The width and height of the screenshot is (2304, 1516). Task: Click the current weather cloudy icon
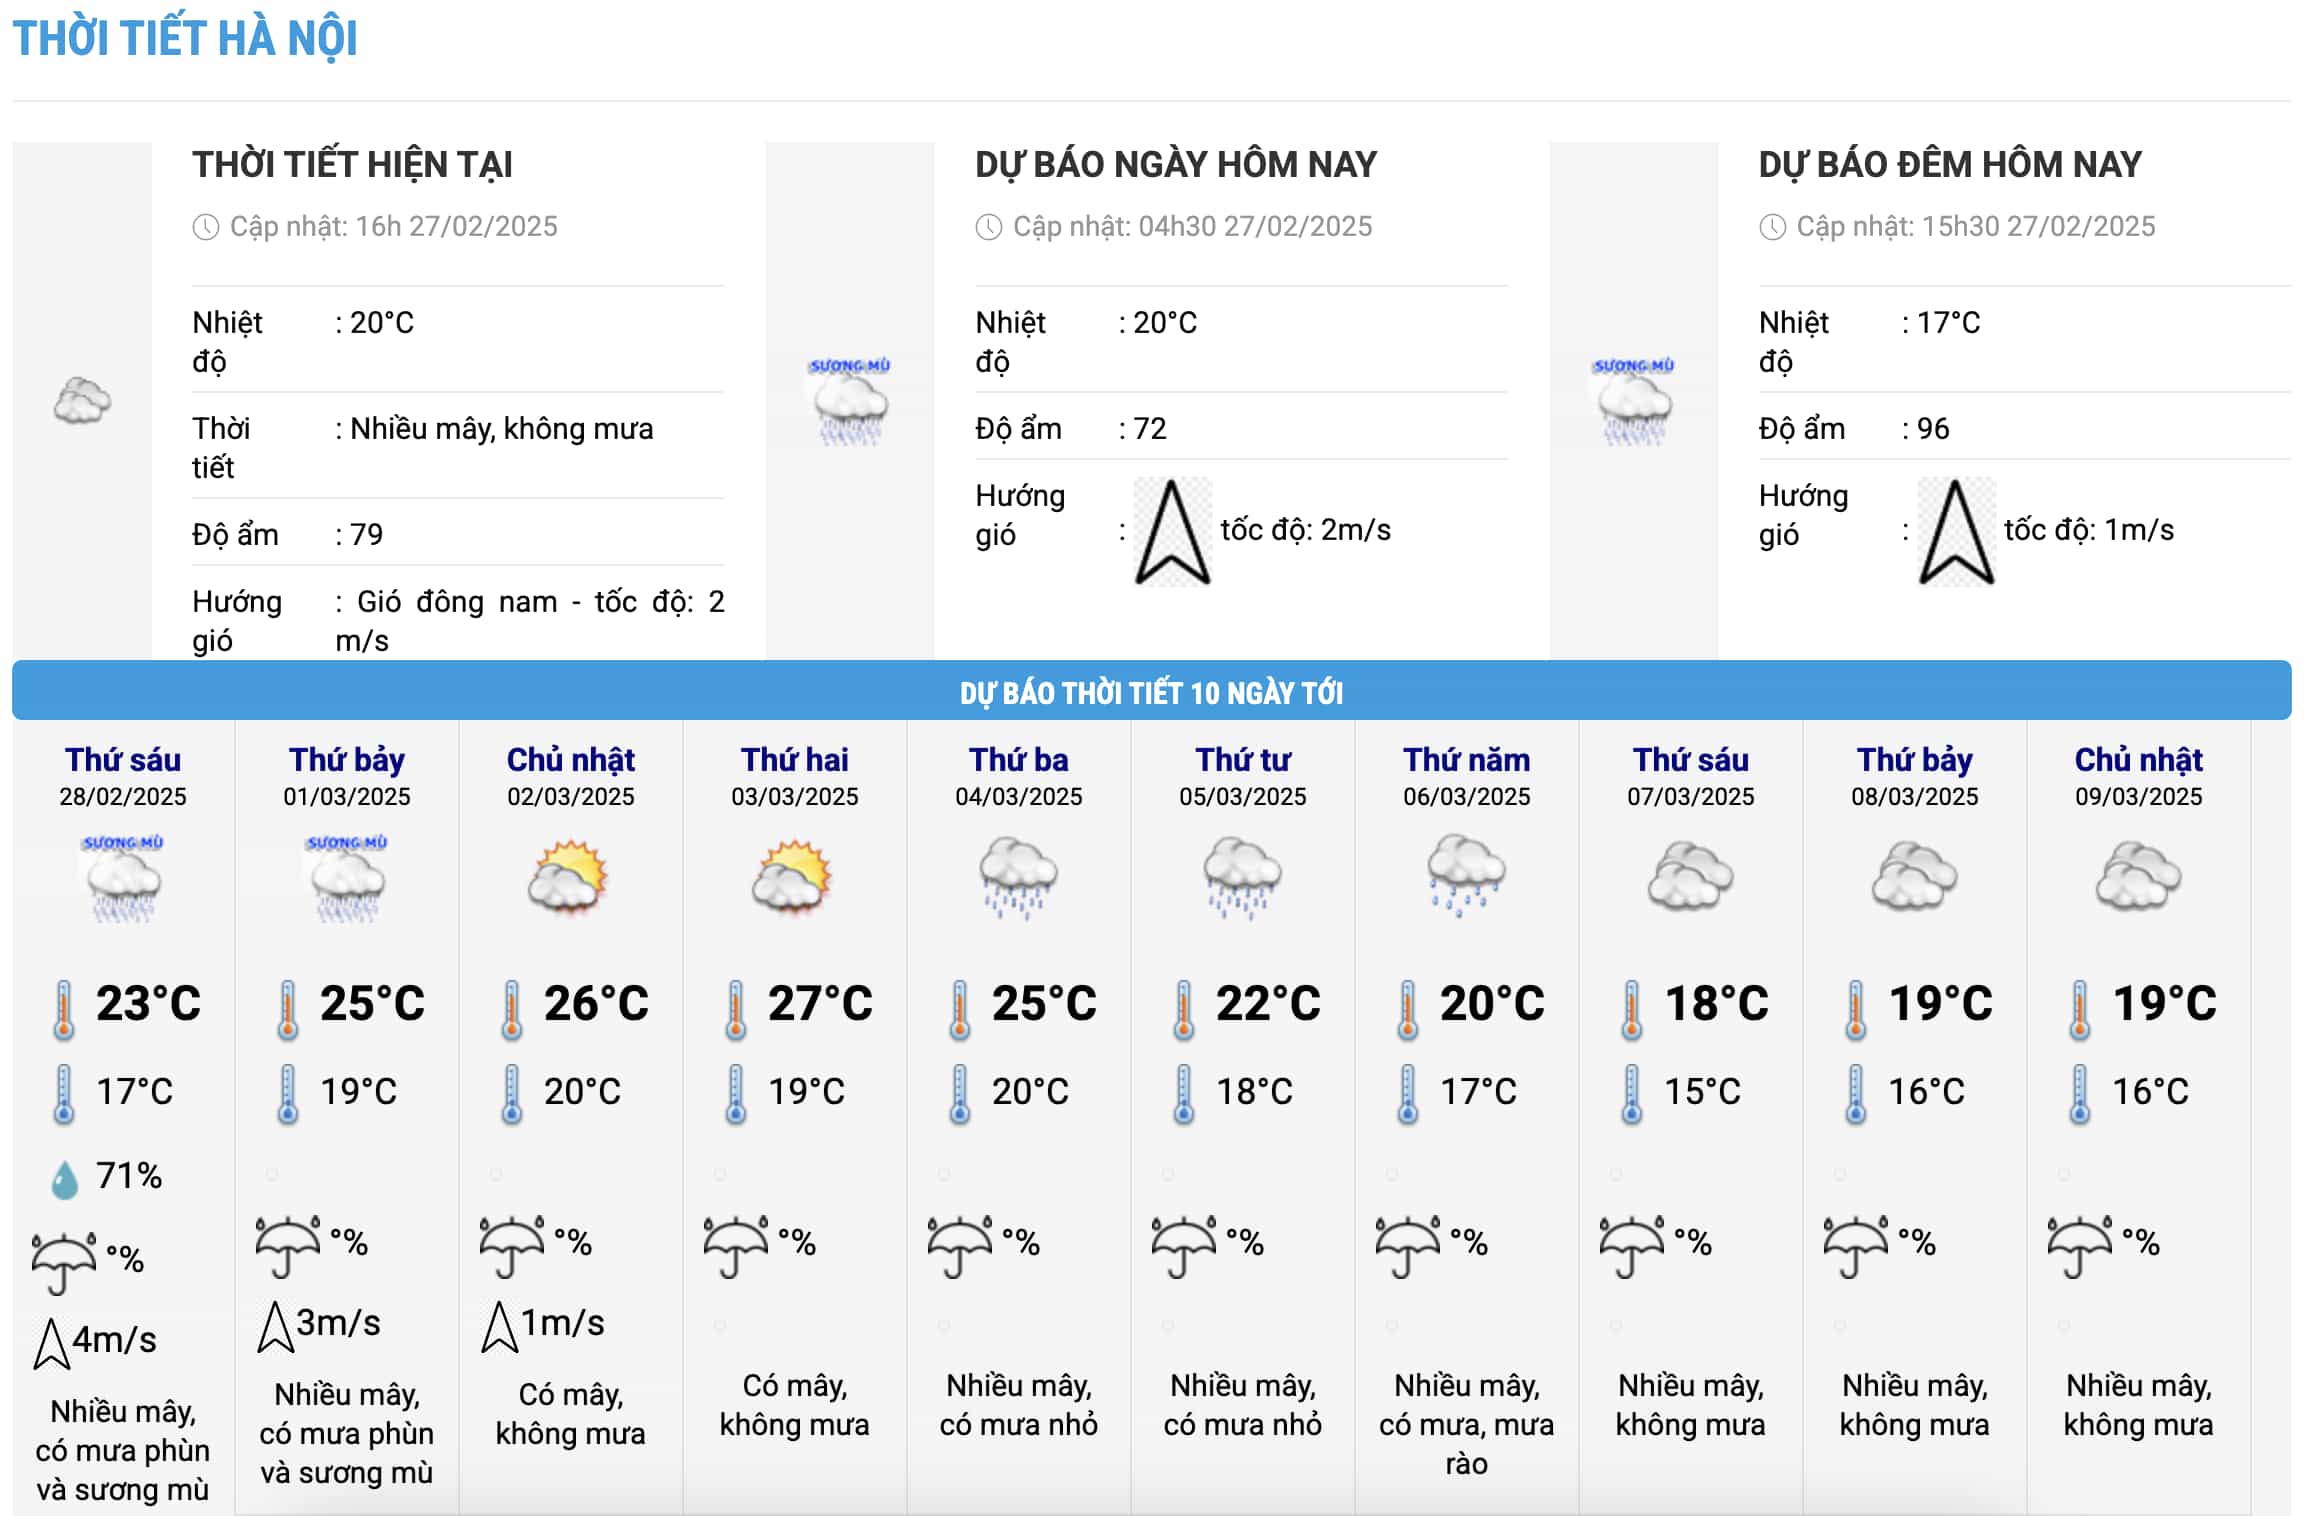click(x=82, y=401)
